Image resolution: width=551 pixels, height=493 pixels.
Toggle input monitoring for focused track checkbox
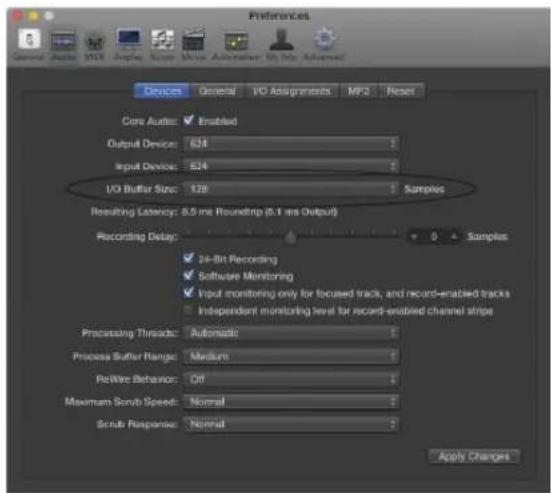click(188, 293)
